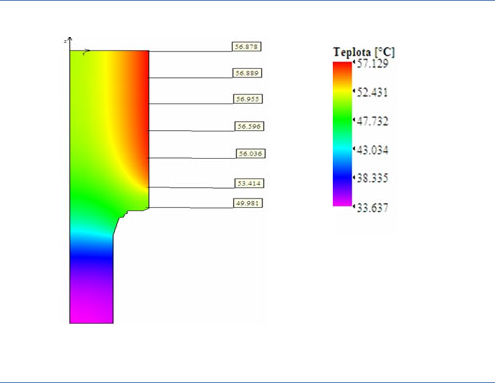This screenshot has width=495, height=383.
Task: Click the Teplota [°C] legend title
Action: coord(364,52)
